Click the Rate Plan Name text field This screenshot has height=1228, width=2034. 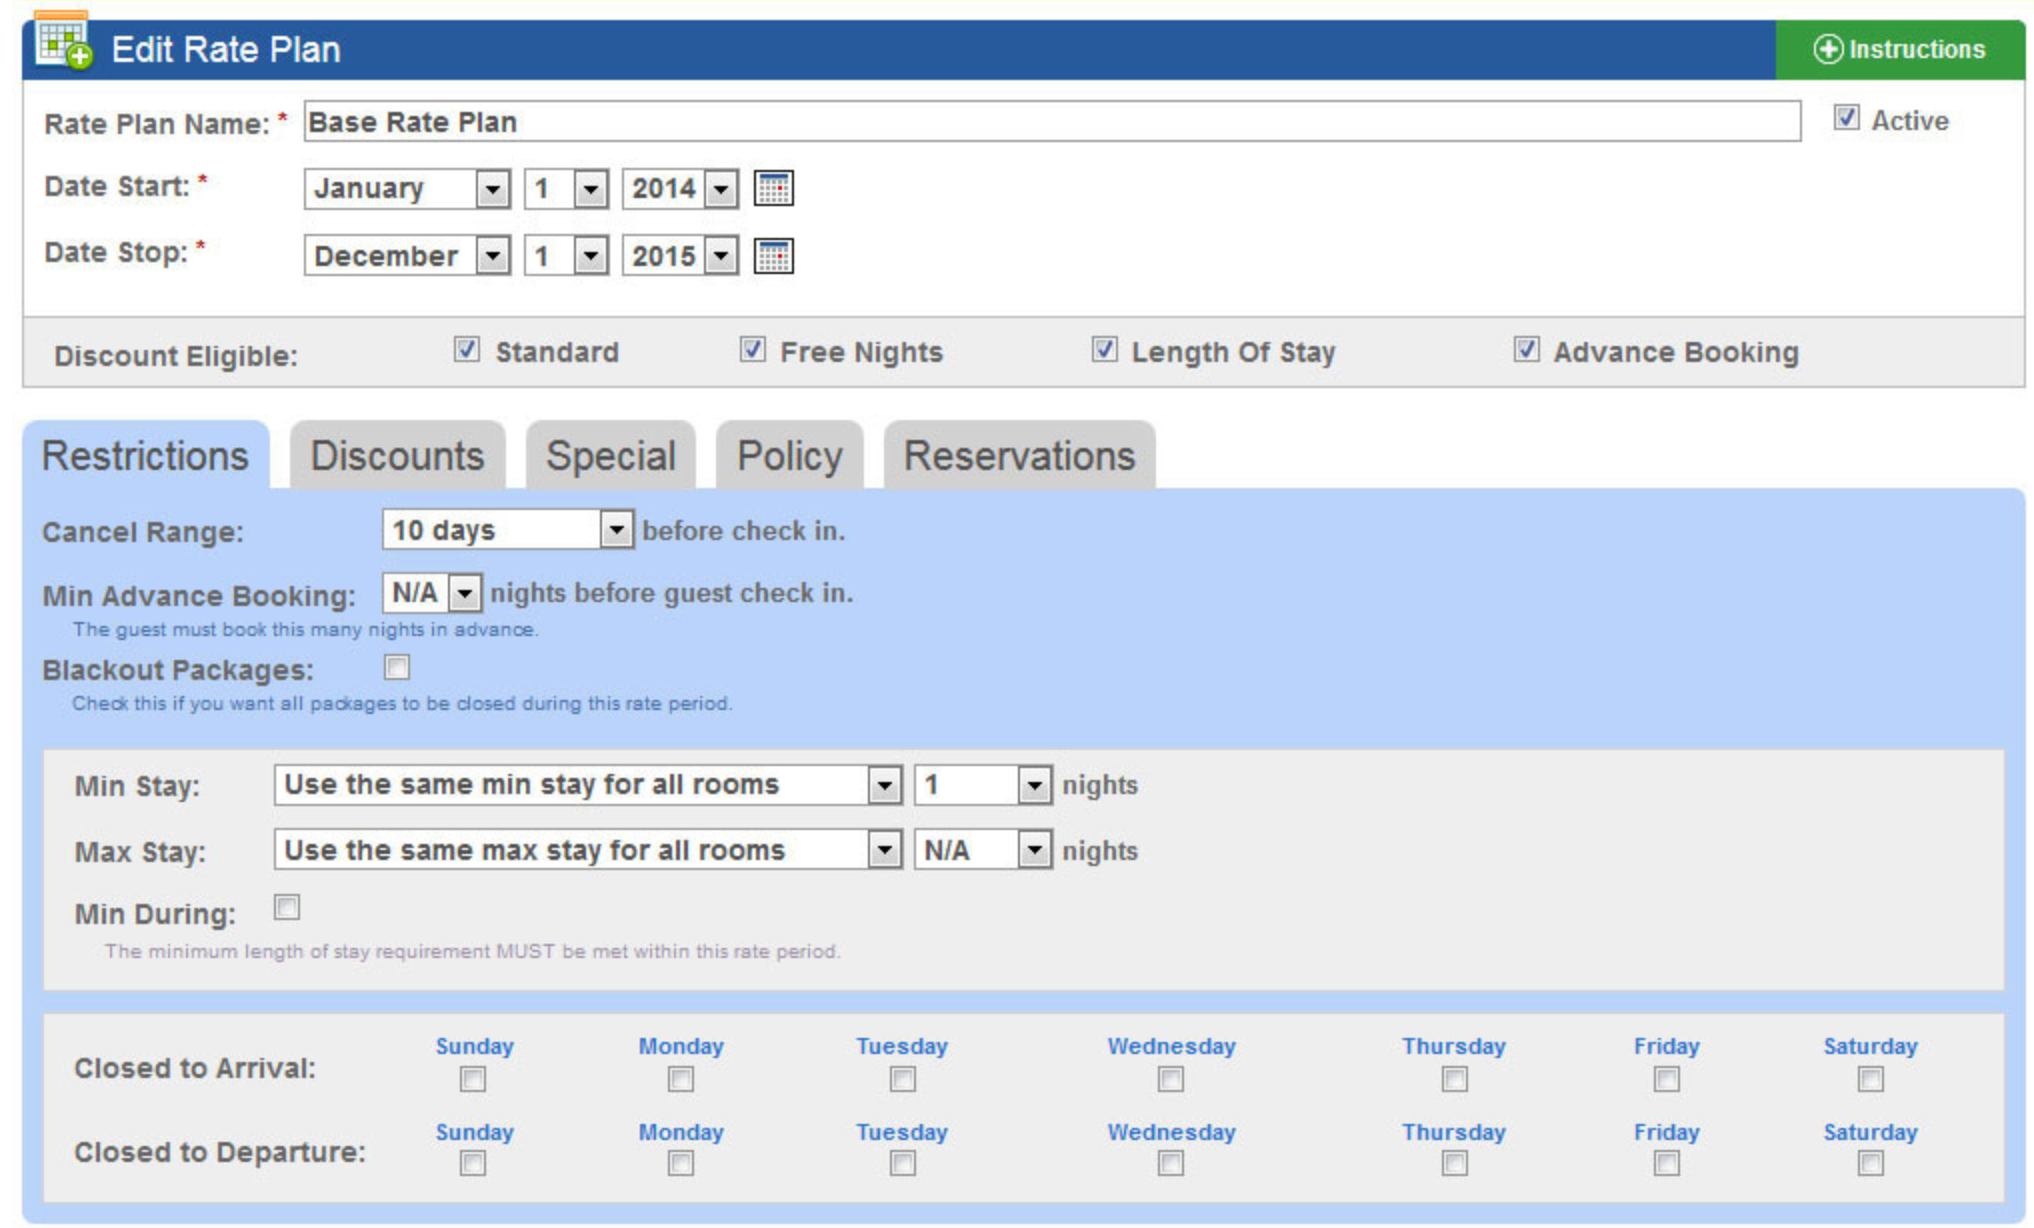1050,122
